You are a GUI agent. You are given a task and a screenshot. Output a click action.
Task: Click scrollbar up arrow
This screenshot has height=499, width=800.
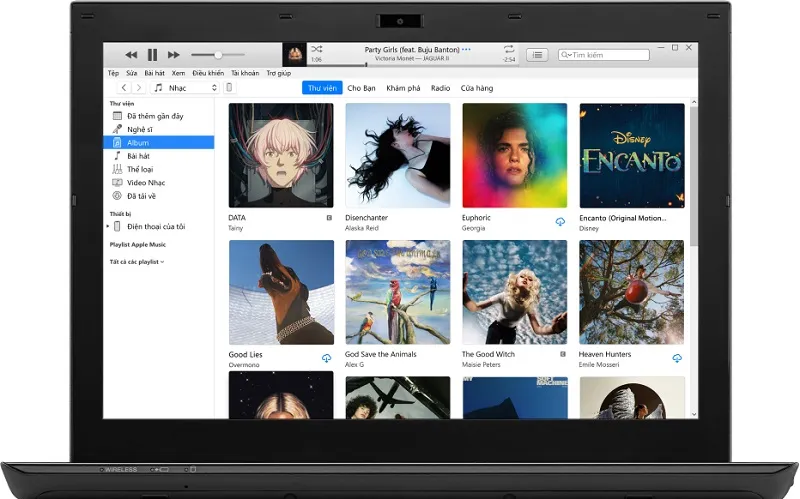pyautogui.click(x=694, y=103)
